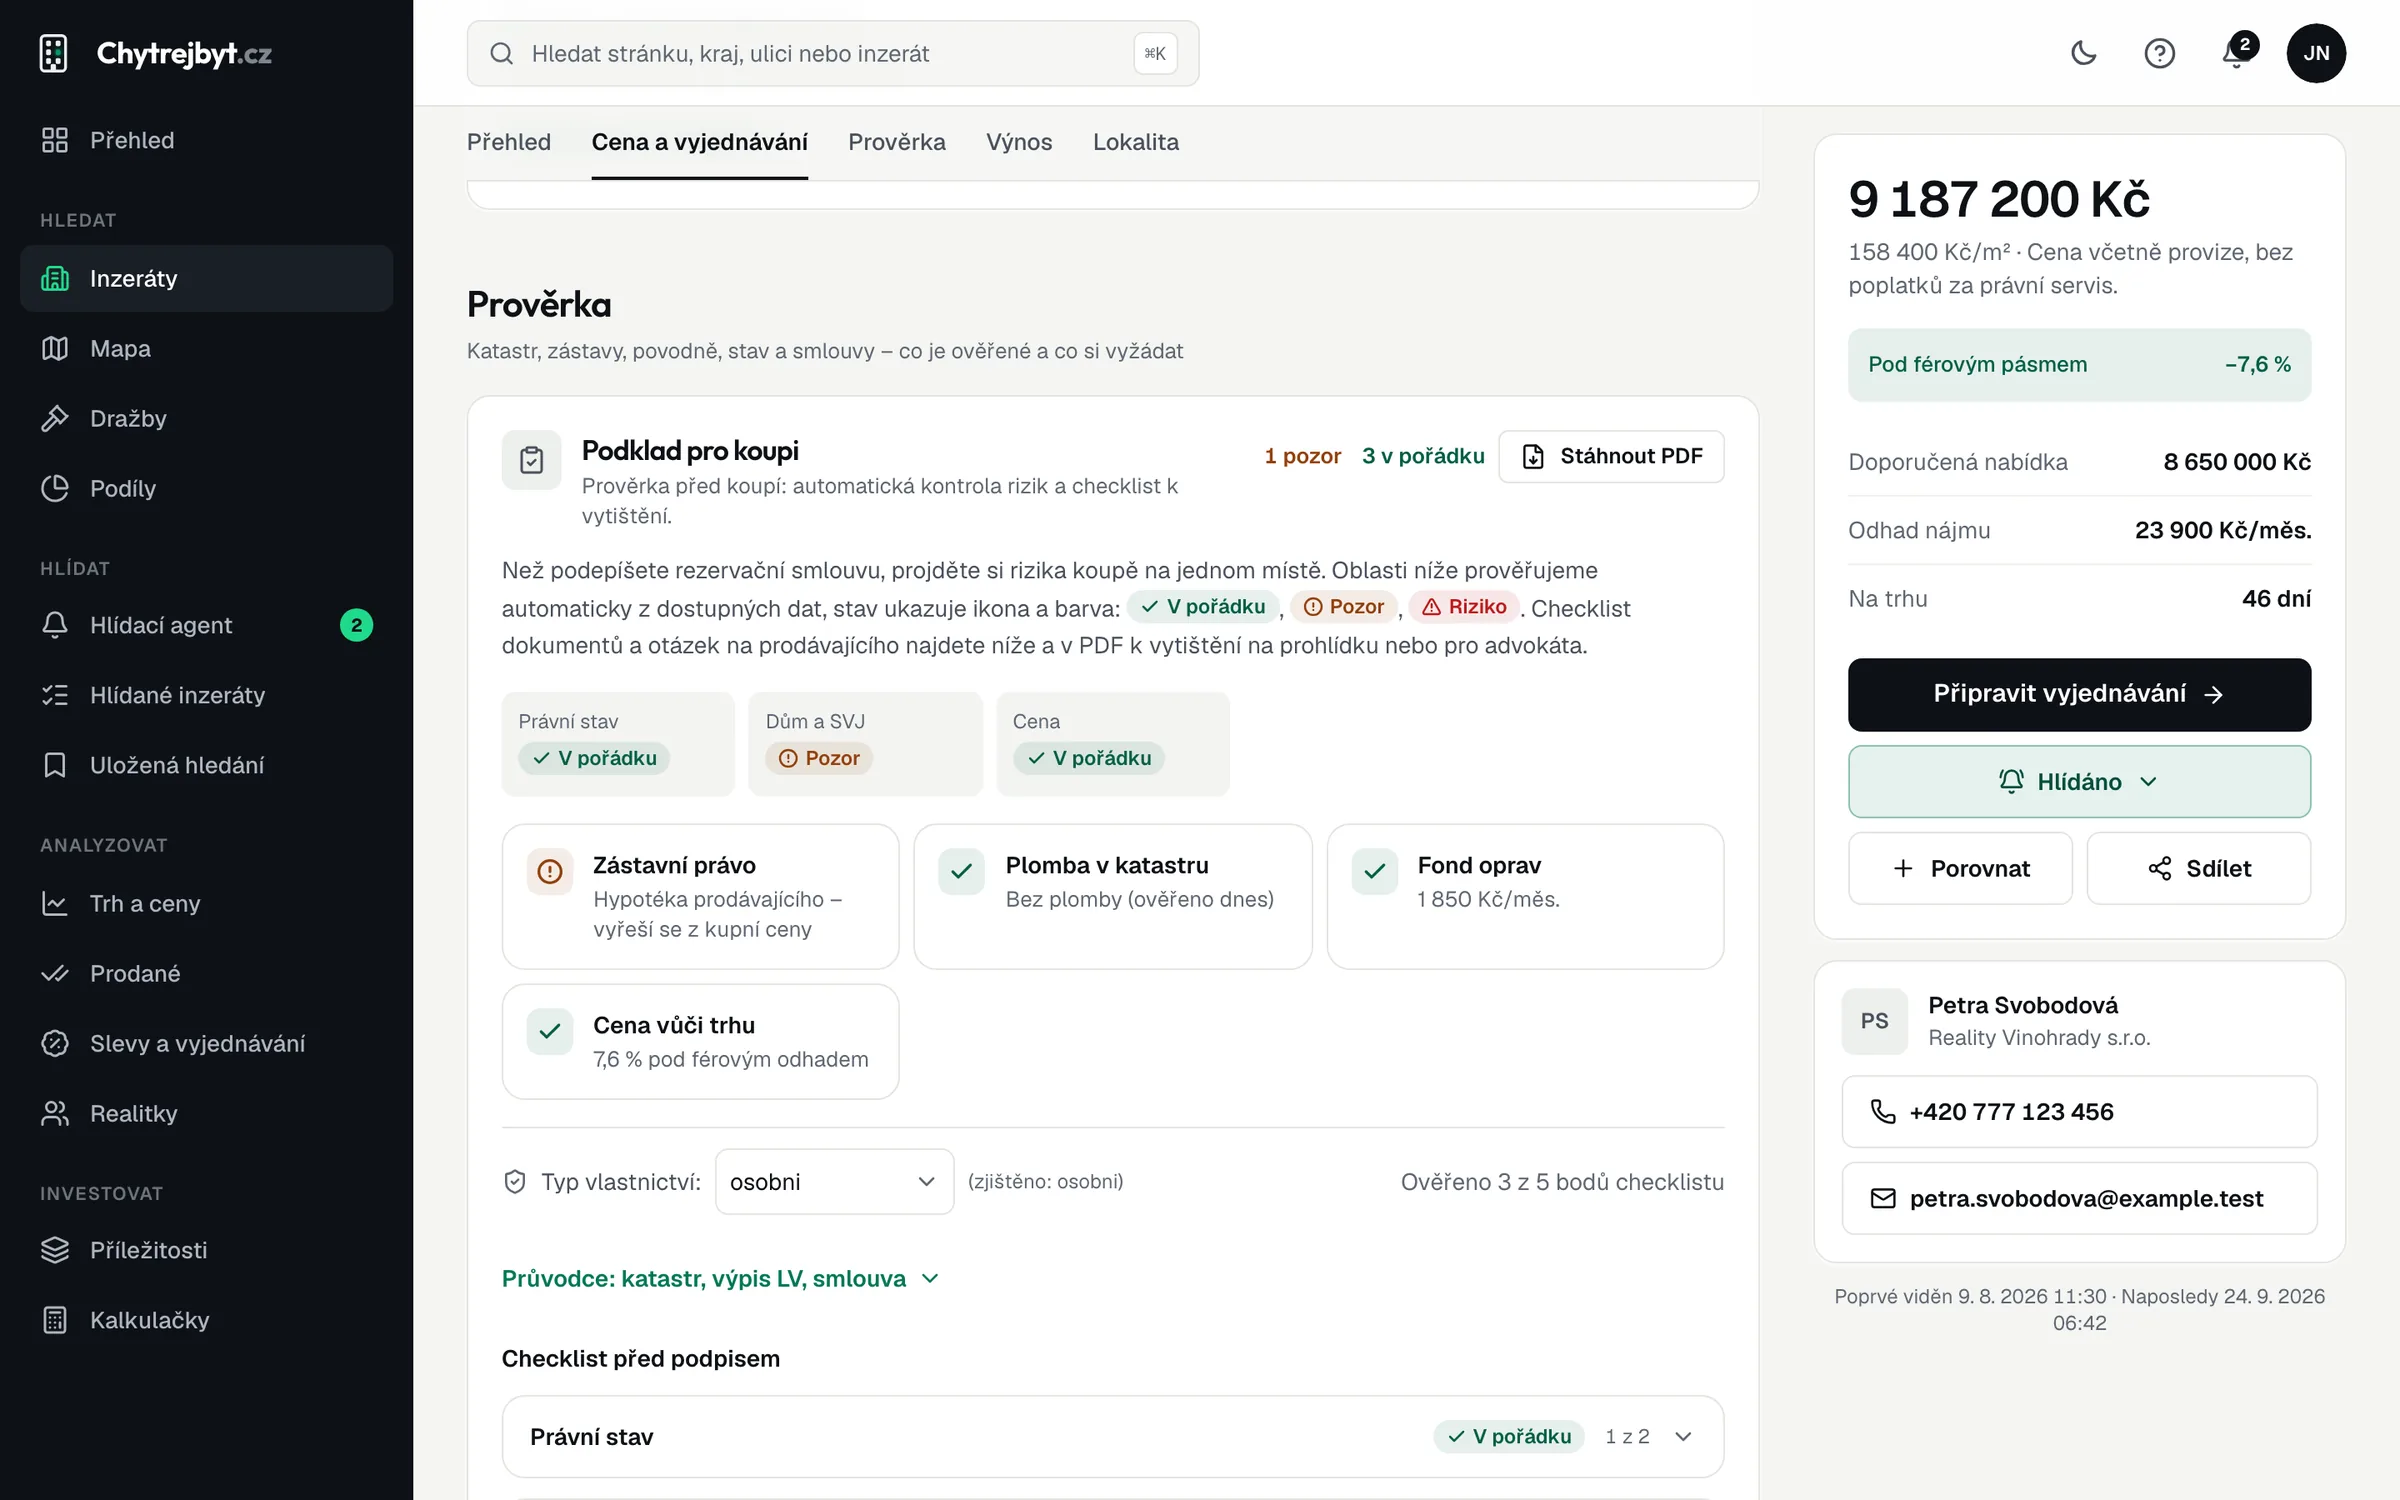Screen dimensions: 2400x1500
Task: Email petra.svobodova@example.test
Action: coord(2079,1198)
